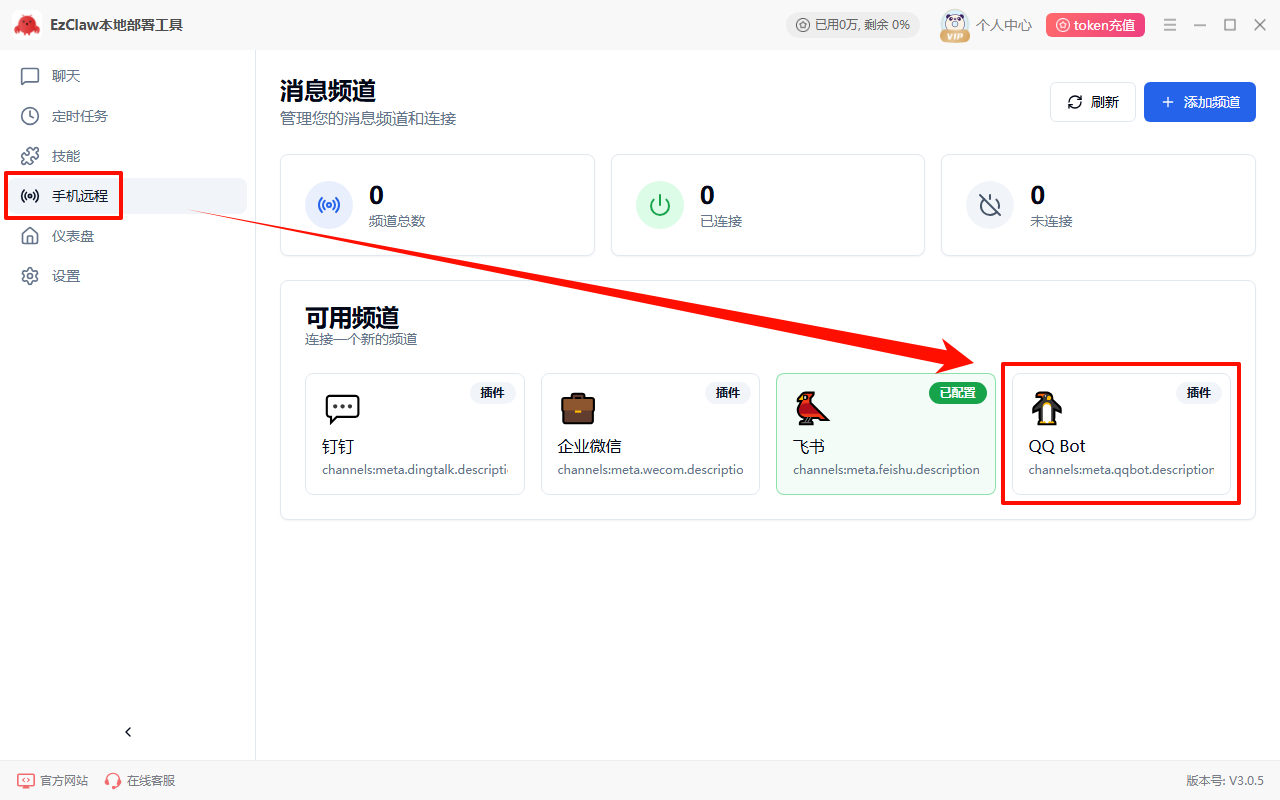The width and height of the screenshot is (1280, 800).
Task: Open the token充值 recharge button
Action: pos(1095,25)
